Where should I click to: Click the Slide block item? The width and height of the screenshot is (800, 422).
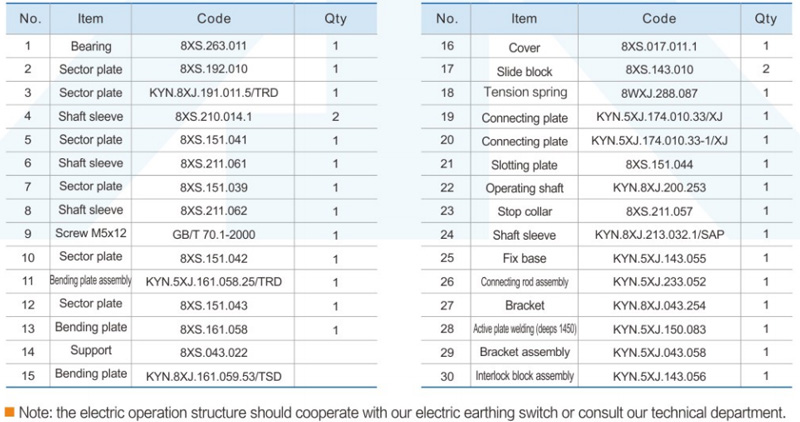click(x=524, y=71)
